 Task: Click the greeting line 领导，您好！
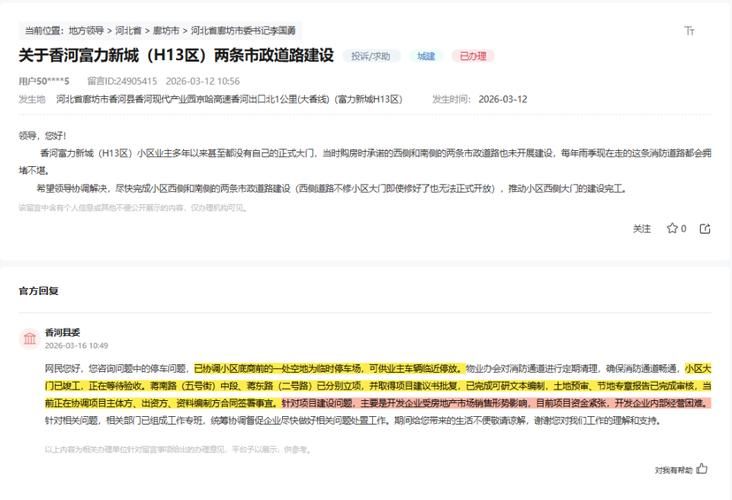click(42, 136)
